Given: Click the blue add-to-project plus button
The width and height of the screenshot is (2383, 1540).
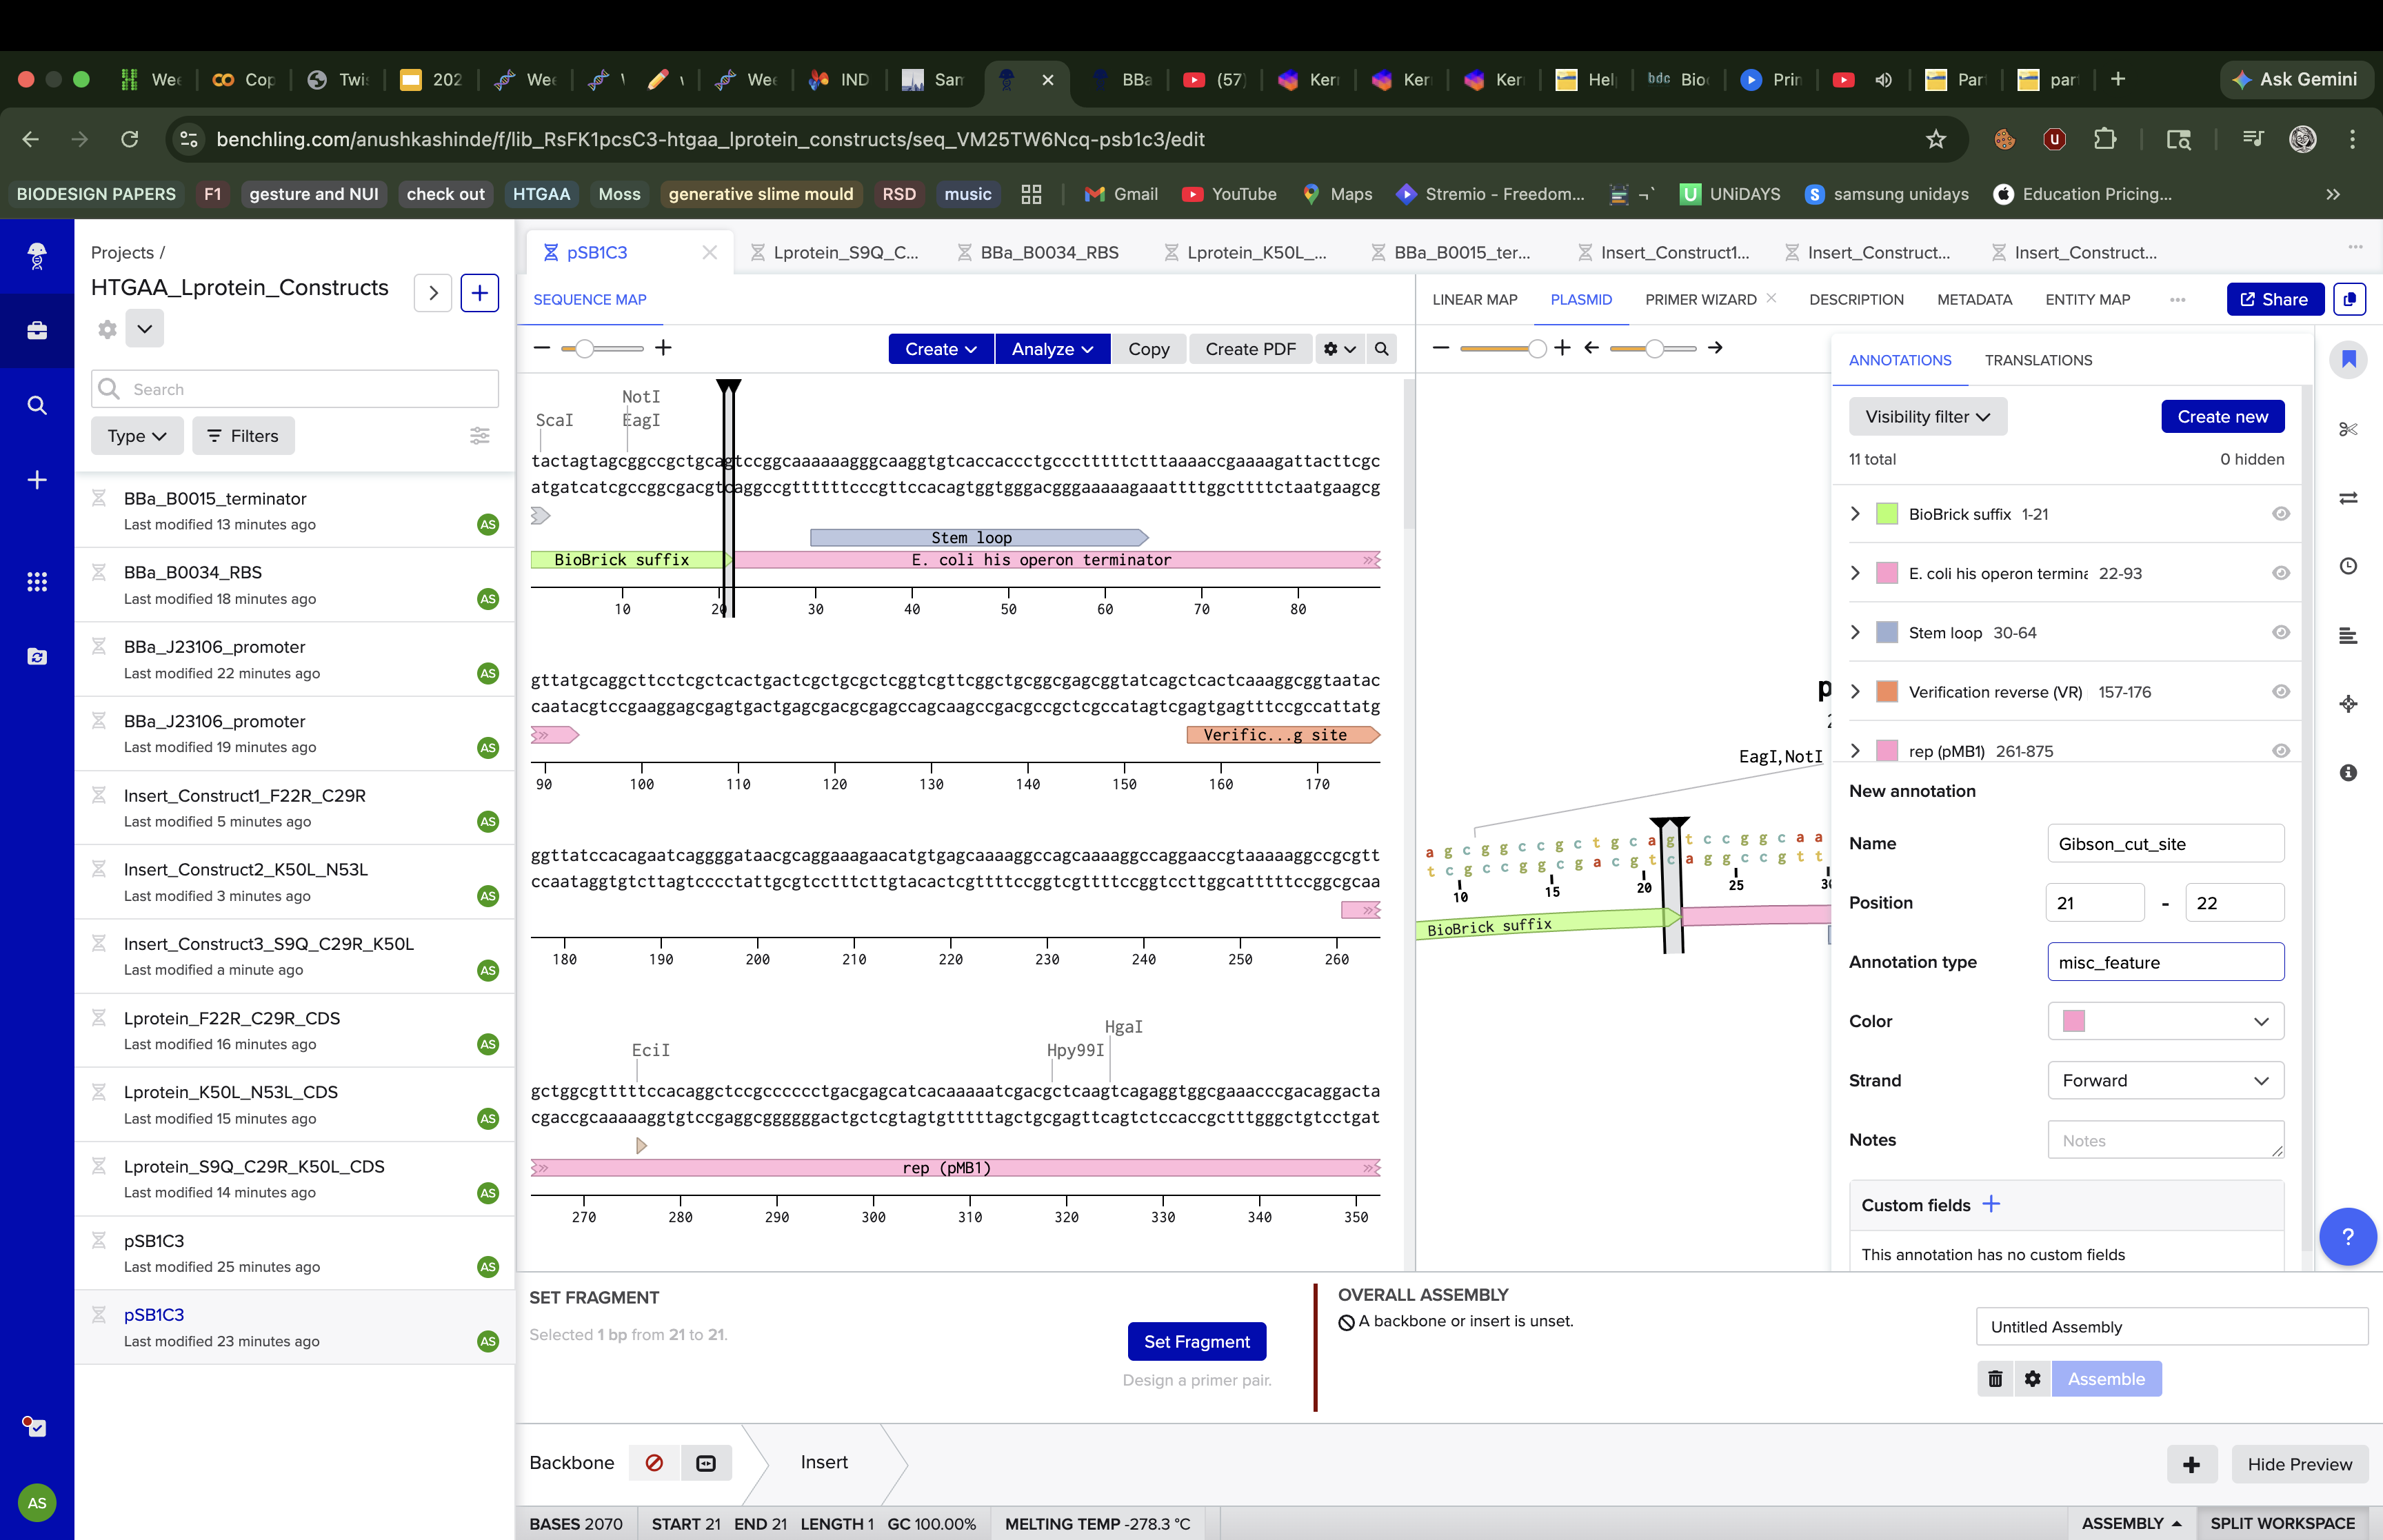Looking at the screenshot, I should click(480, 292).
